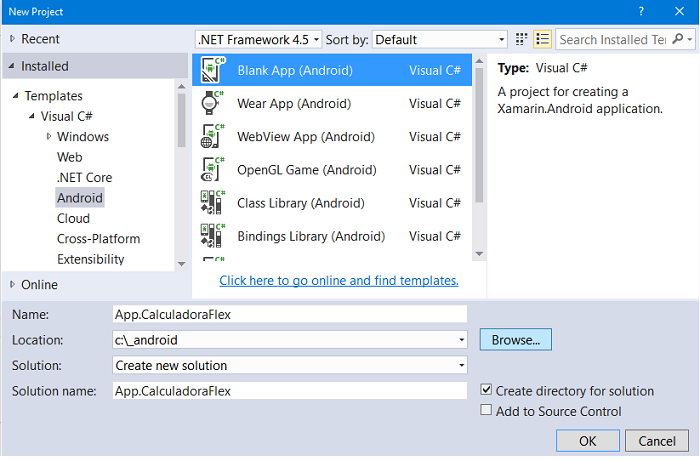Click template list scroll down arrow

(479, 254)
